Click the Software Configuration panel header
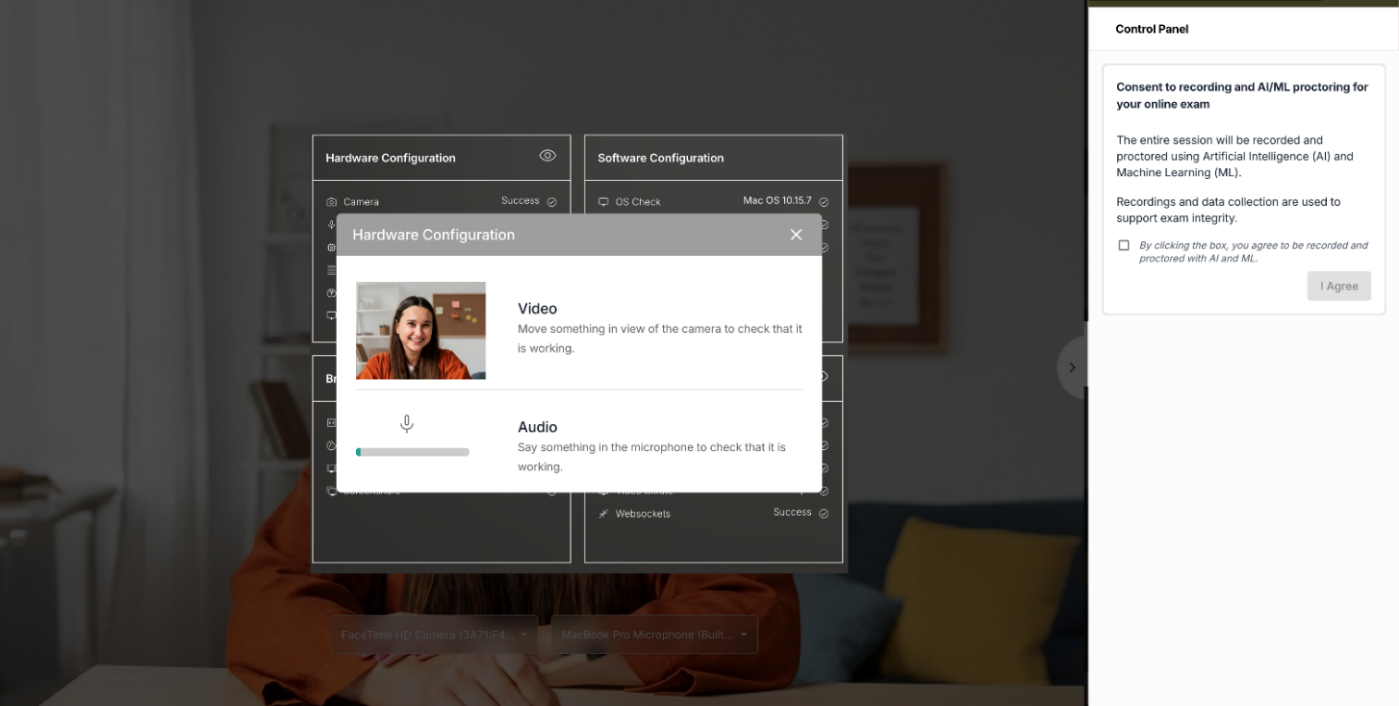 pos(714,158)
